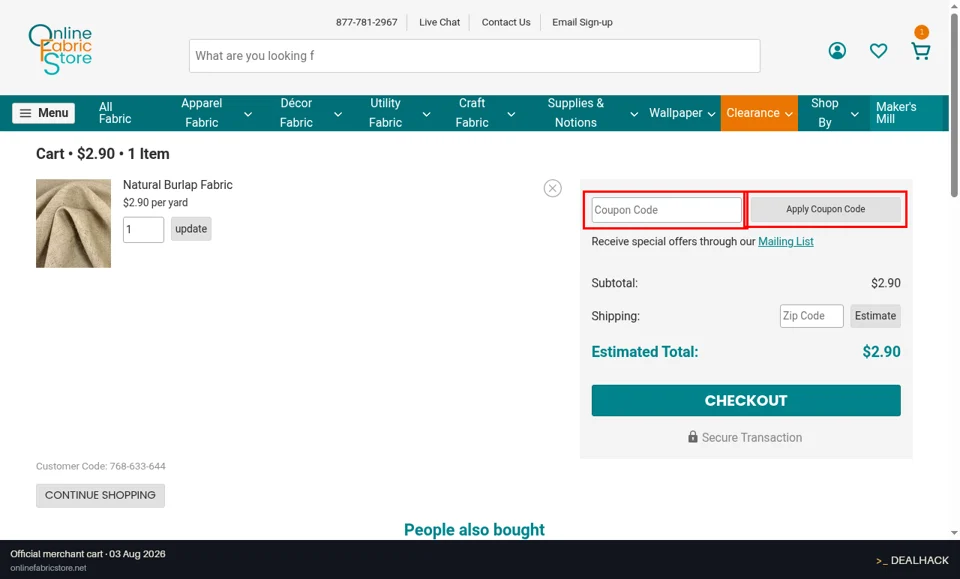Open the Natural Burlap Fabric thumbnail

point(73,223)
